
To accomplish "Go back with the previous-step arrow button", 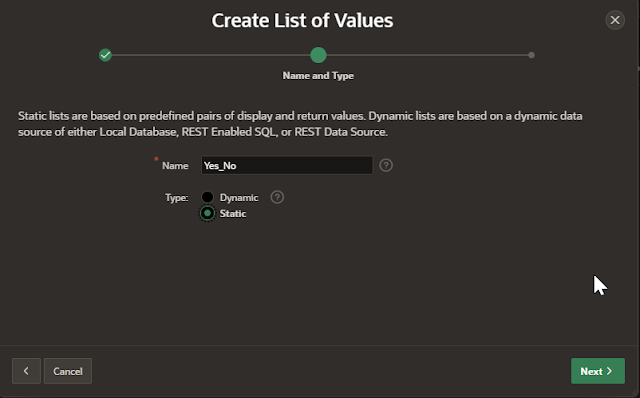I will [x=26, y=371].
